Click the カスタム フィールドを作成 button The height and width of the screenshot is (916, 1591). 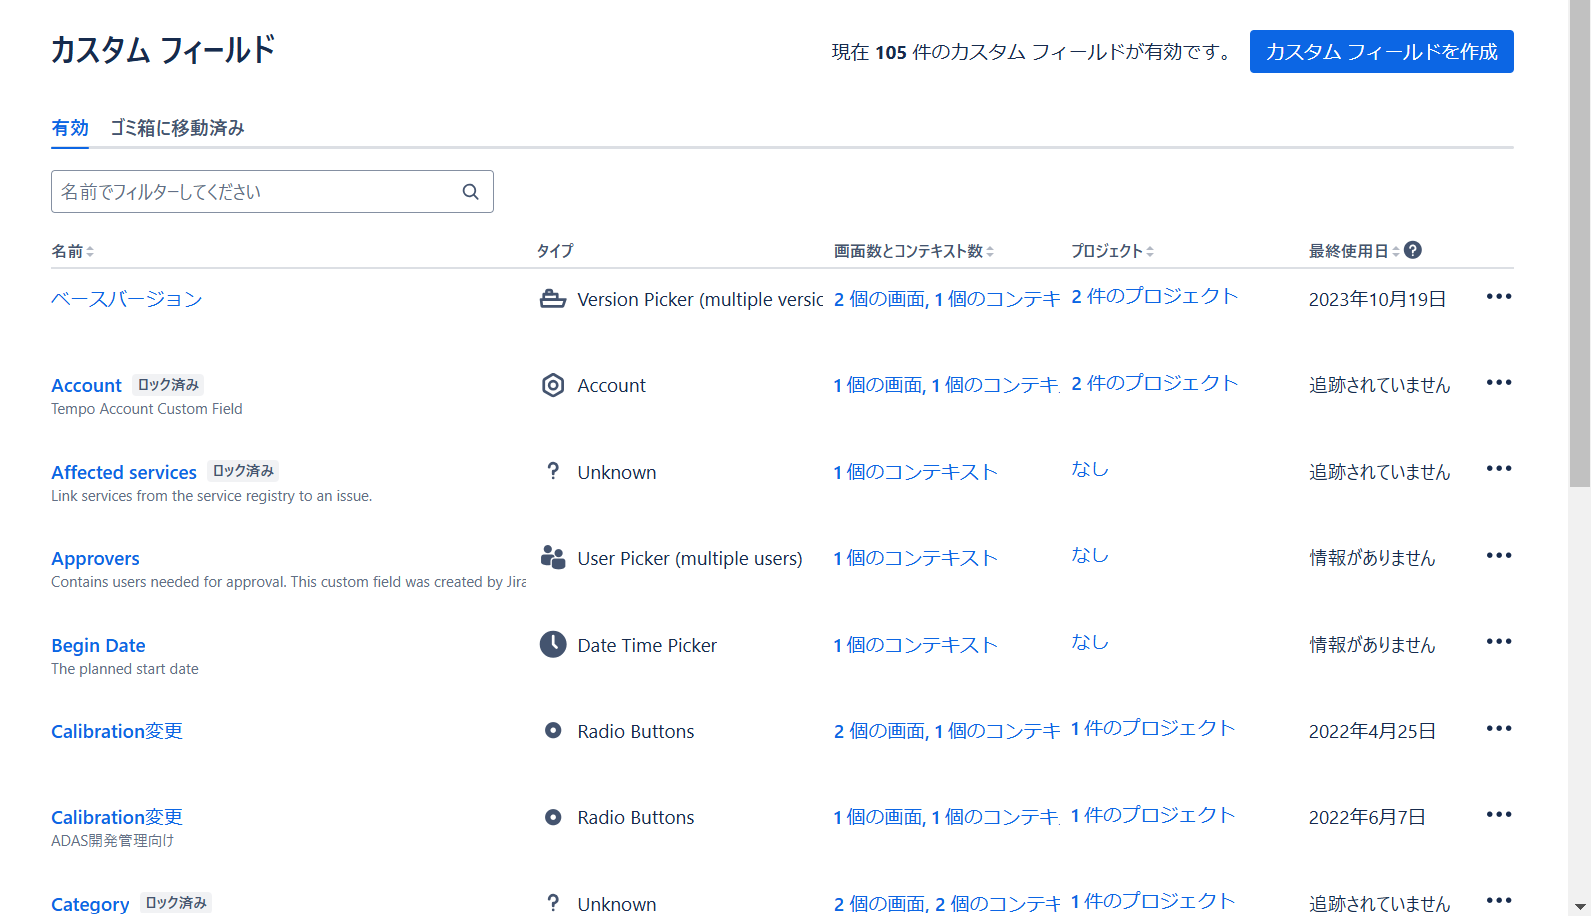coord(1381,52)
